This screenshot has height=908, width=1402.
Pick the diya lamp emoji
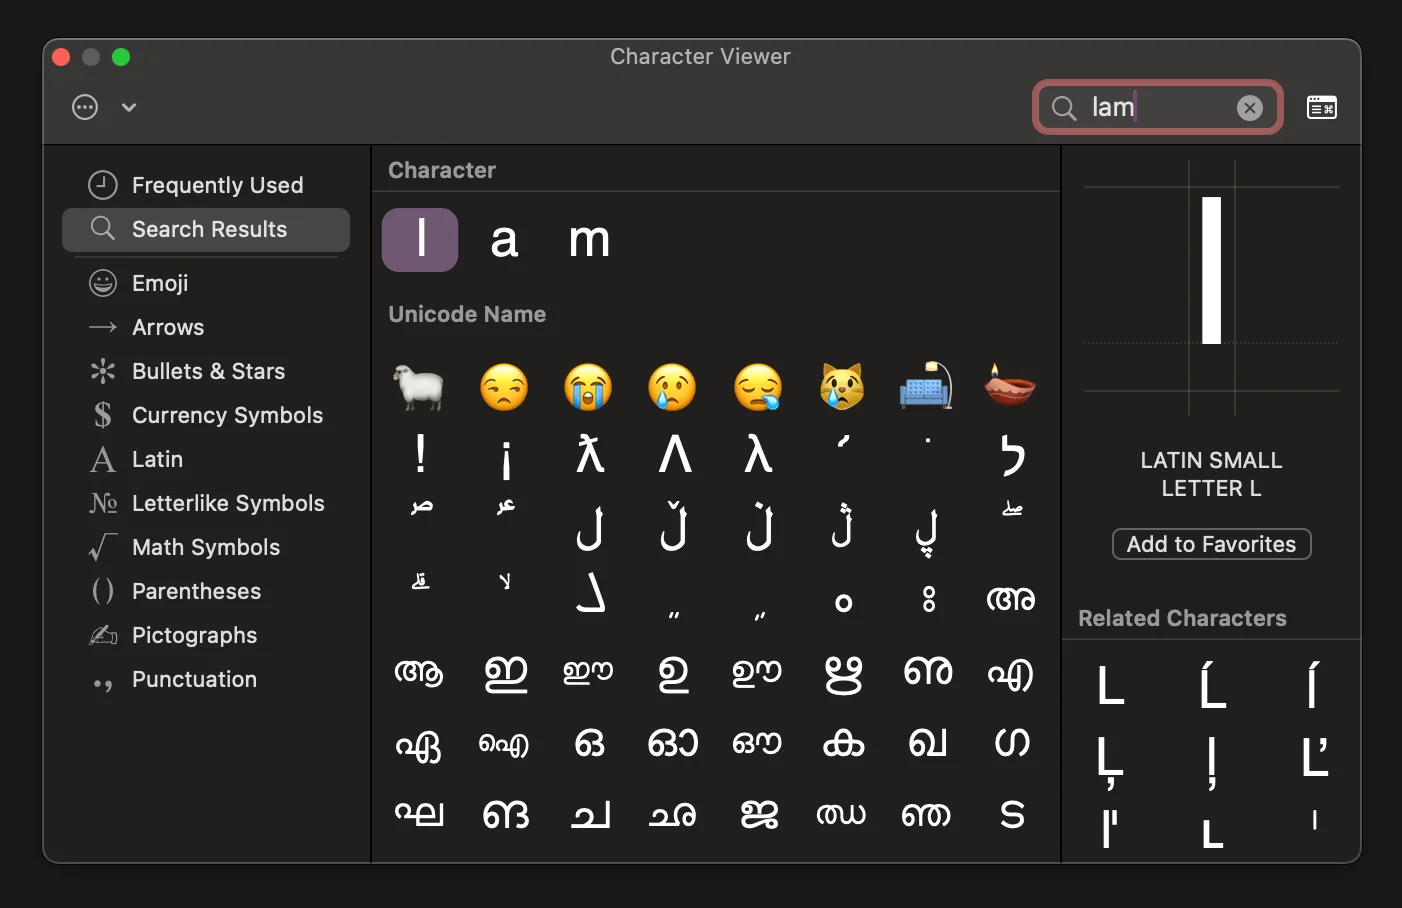click(x=1010, y=386)
